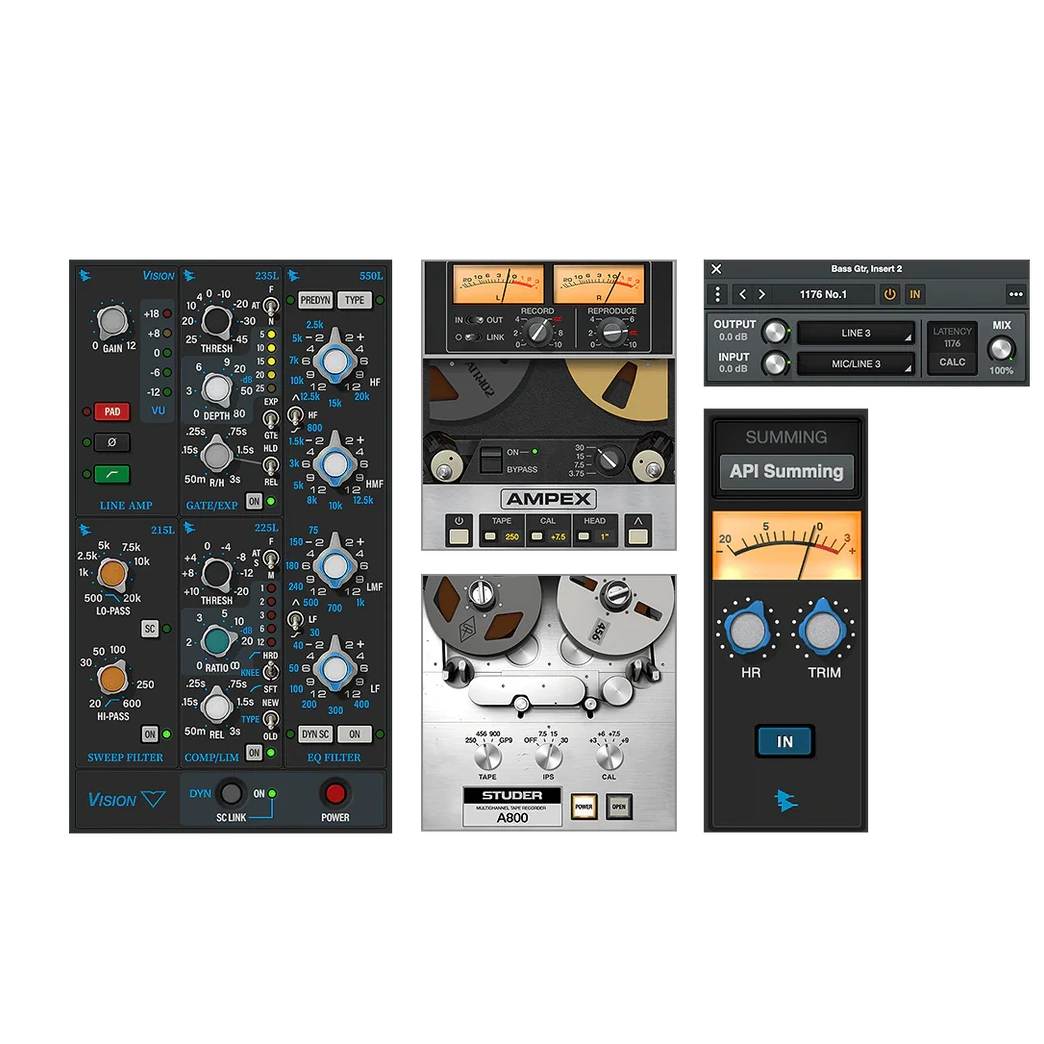The height and width of the screenshot is (1044, 1044).
Task: Click the API Summing selector button
Action: (x=786, y=471)
